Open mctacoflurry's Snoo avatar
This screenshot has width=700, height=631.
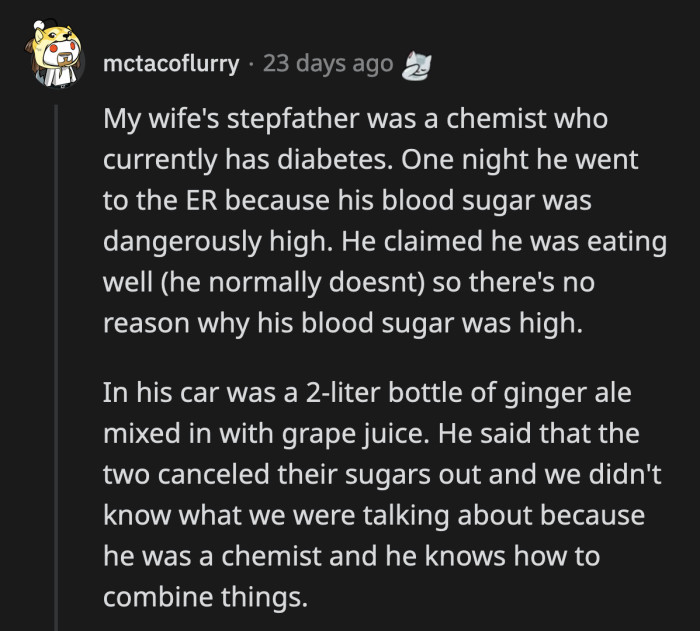pos(55,53)
